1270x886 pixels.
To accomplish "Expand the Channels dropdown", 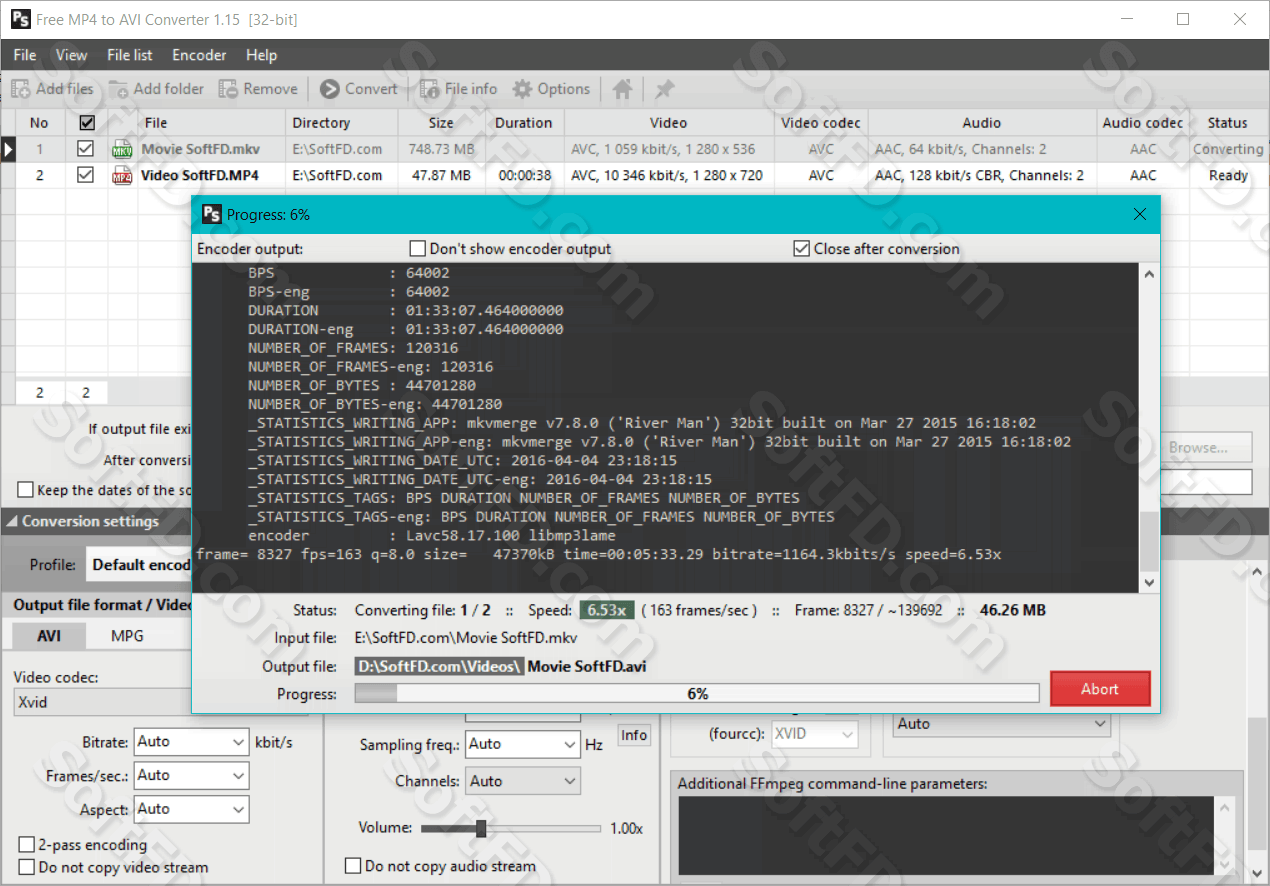I will point(523,781).
